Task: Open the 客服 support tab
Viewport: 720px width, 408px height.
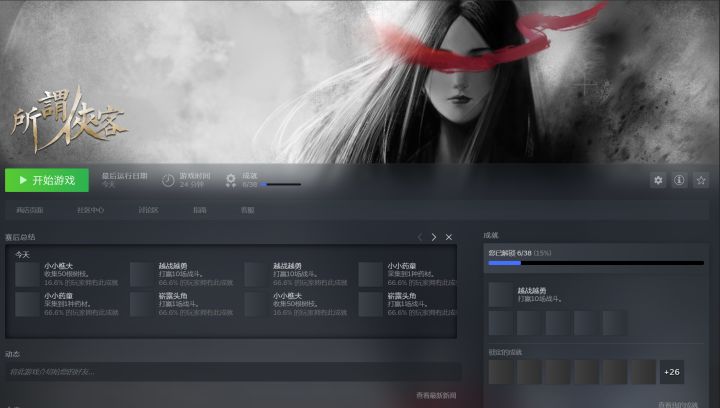Action: [248, 210]
